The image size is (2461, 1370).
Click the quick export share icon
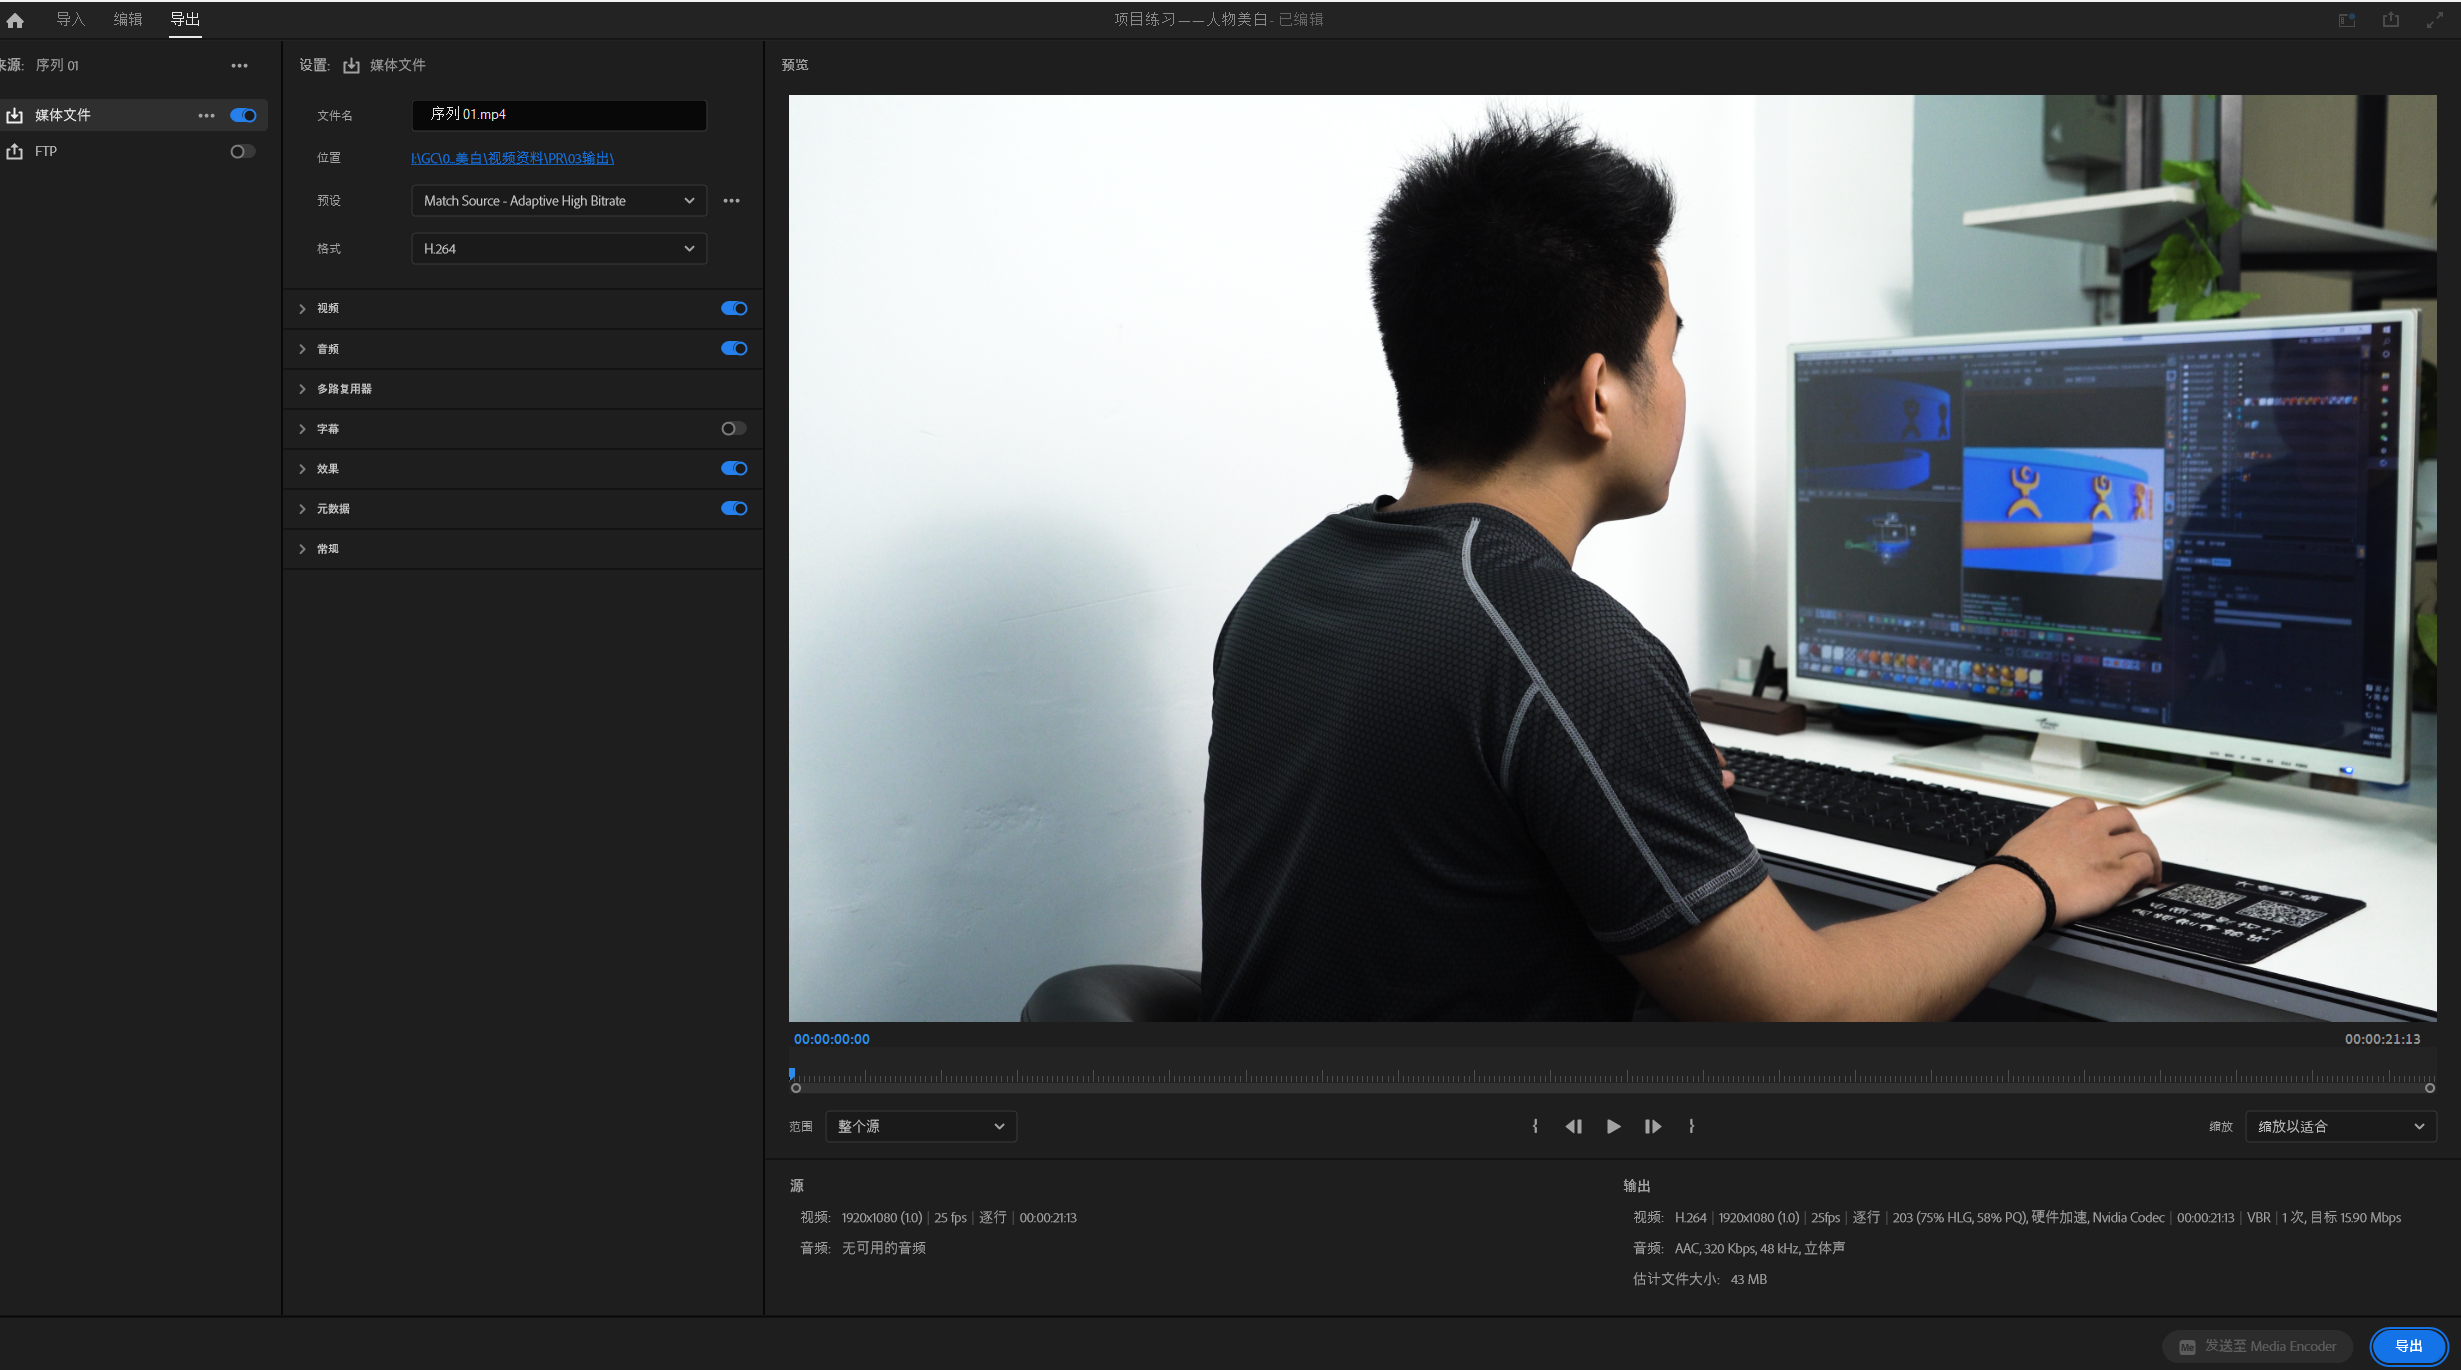[2390, 20]
